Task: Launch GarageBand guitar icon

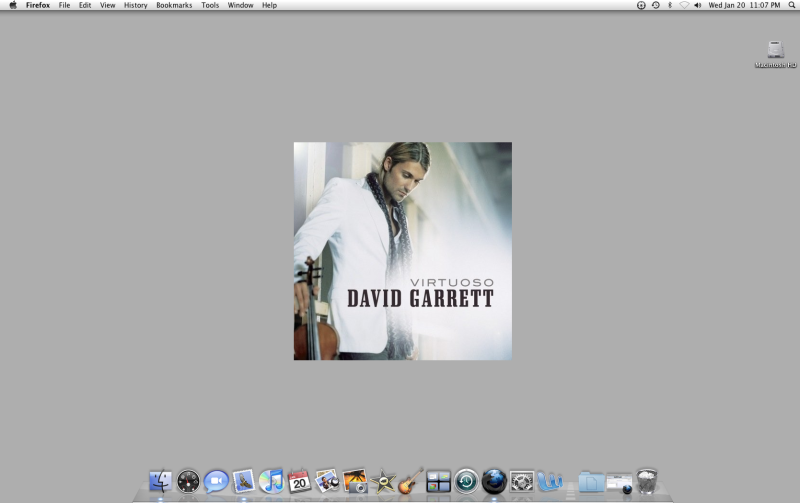Action: 410,481
